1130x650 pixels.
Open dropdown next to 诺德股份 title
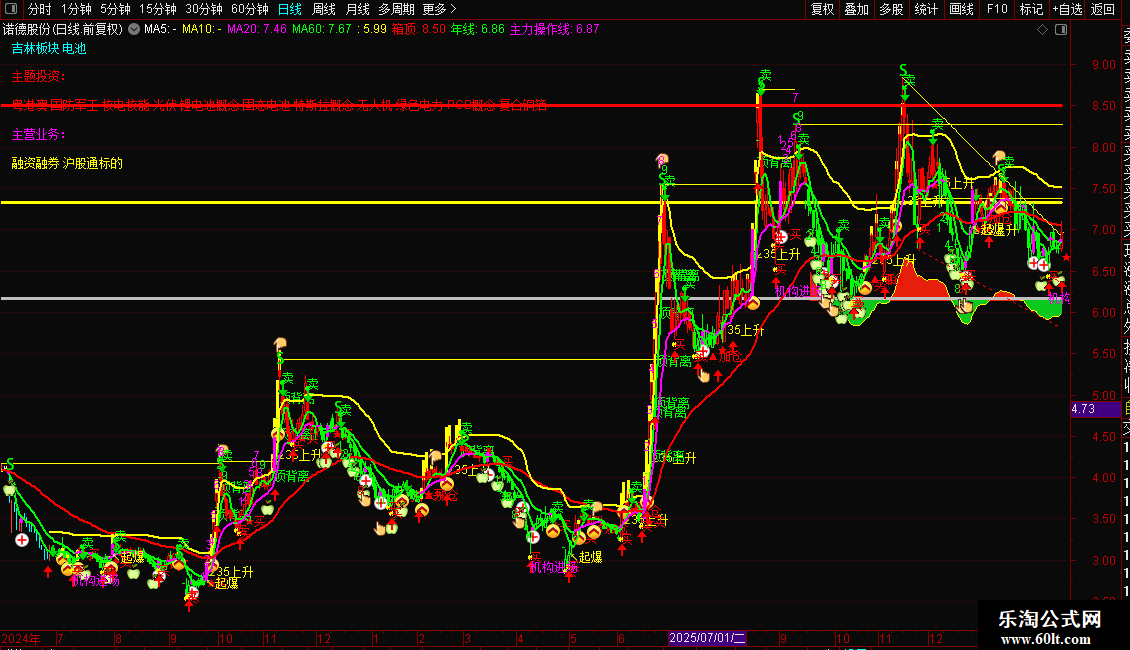134,30
